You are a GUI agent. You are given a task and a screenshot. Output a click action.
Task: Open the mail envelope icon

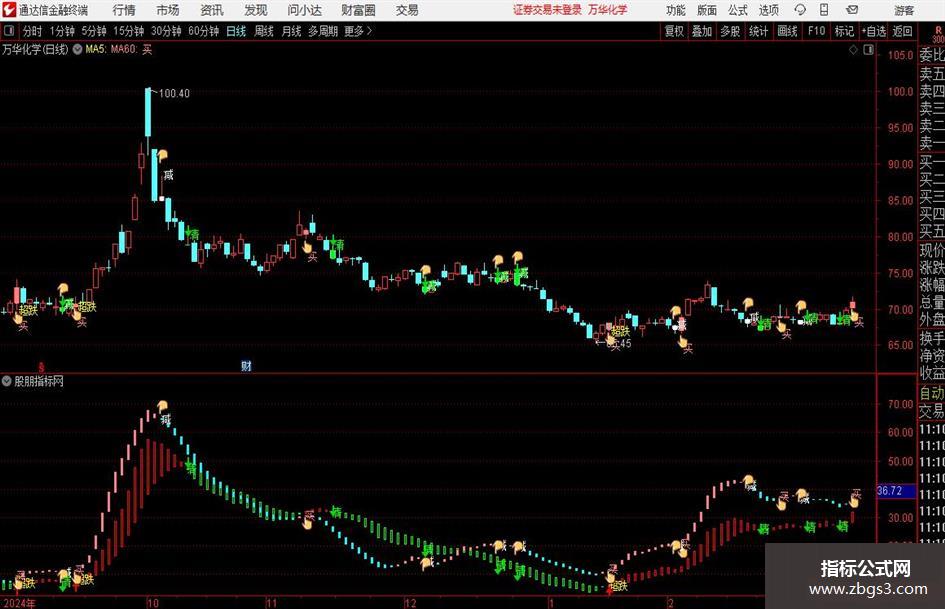[852, 10]
